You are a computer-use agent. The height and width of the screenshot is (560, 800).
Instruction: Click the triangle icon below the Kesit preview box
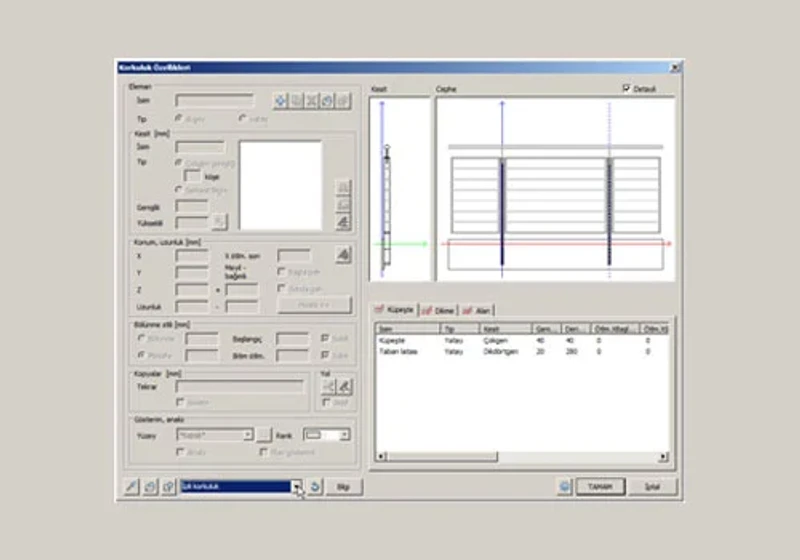click(343, 221)
